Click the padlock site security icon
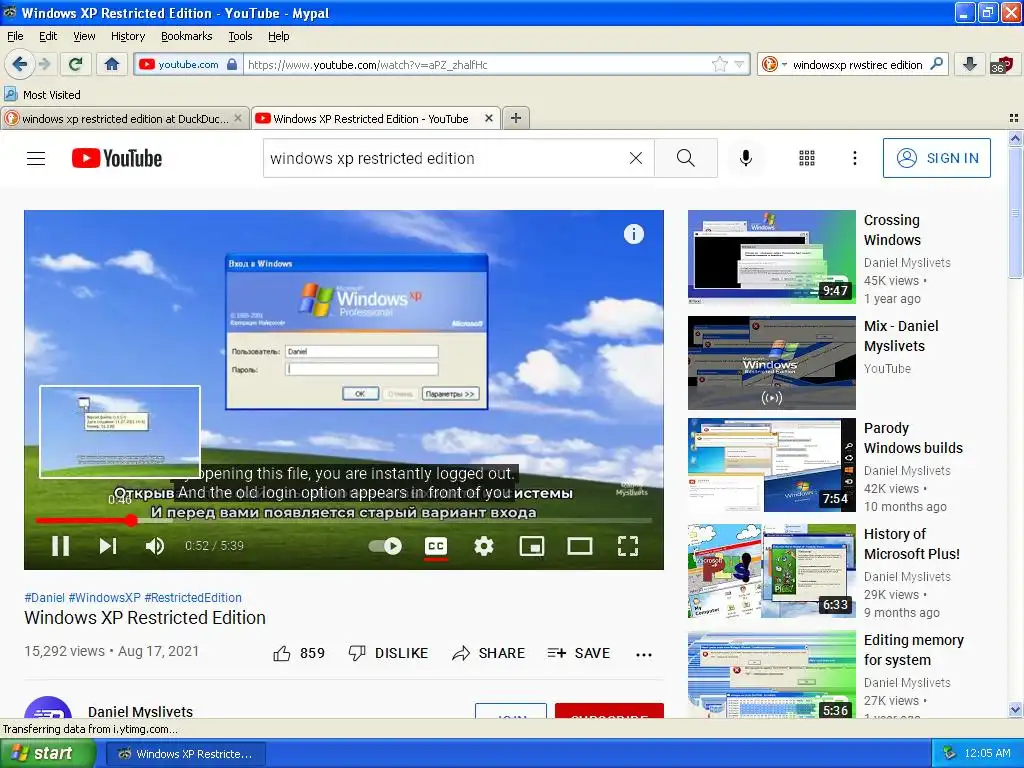 click(232, 64)
